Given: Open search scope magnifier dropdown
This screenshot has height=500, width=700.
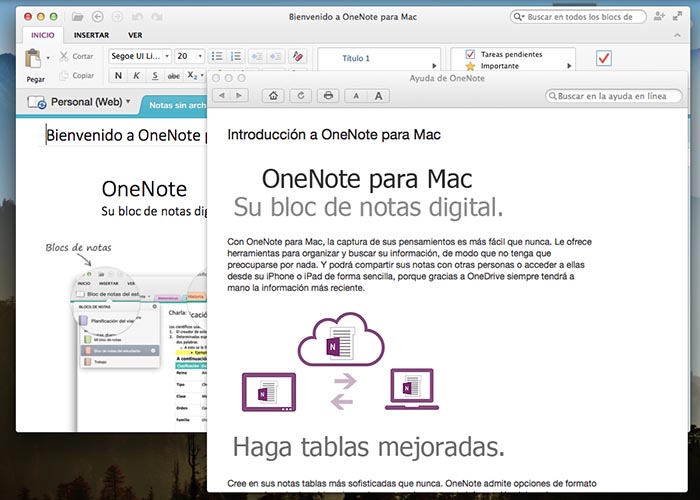Looking at the screenshot, I should (518, 17).
